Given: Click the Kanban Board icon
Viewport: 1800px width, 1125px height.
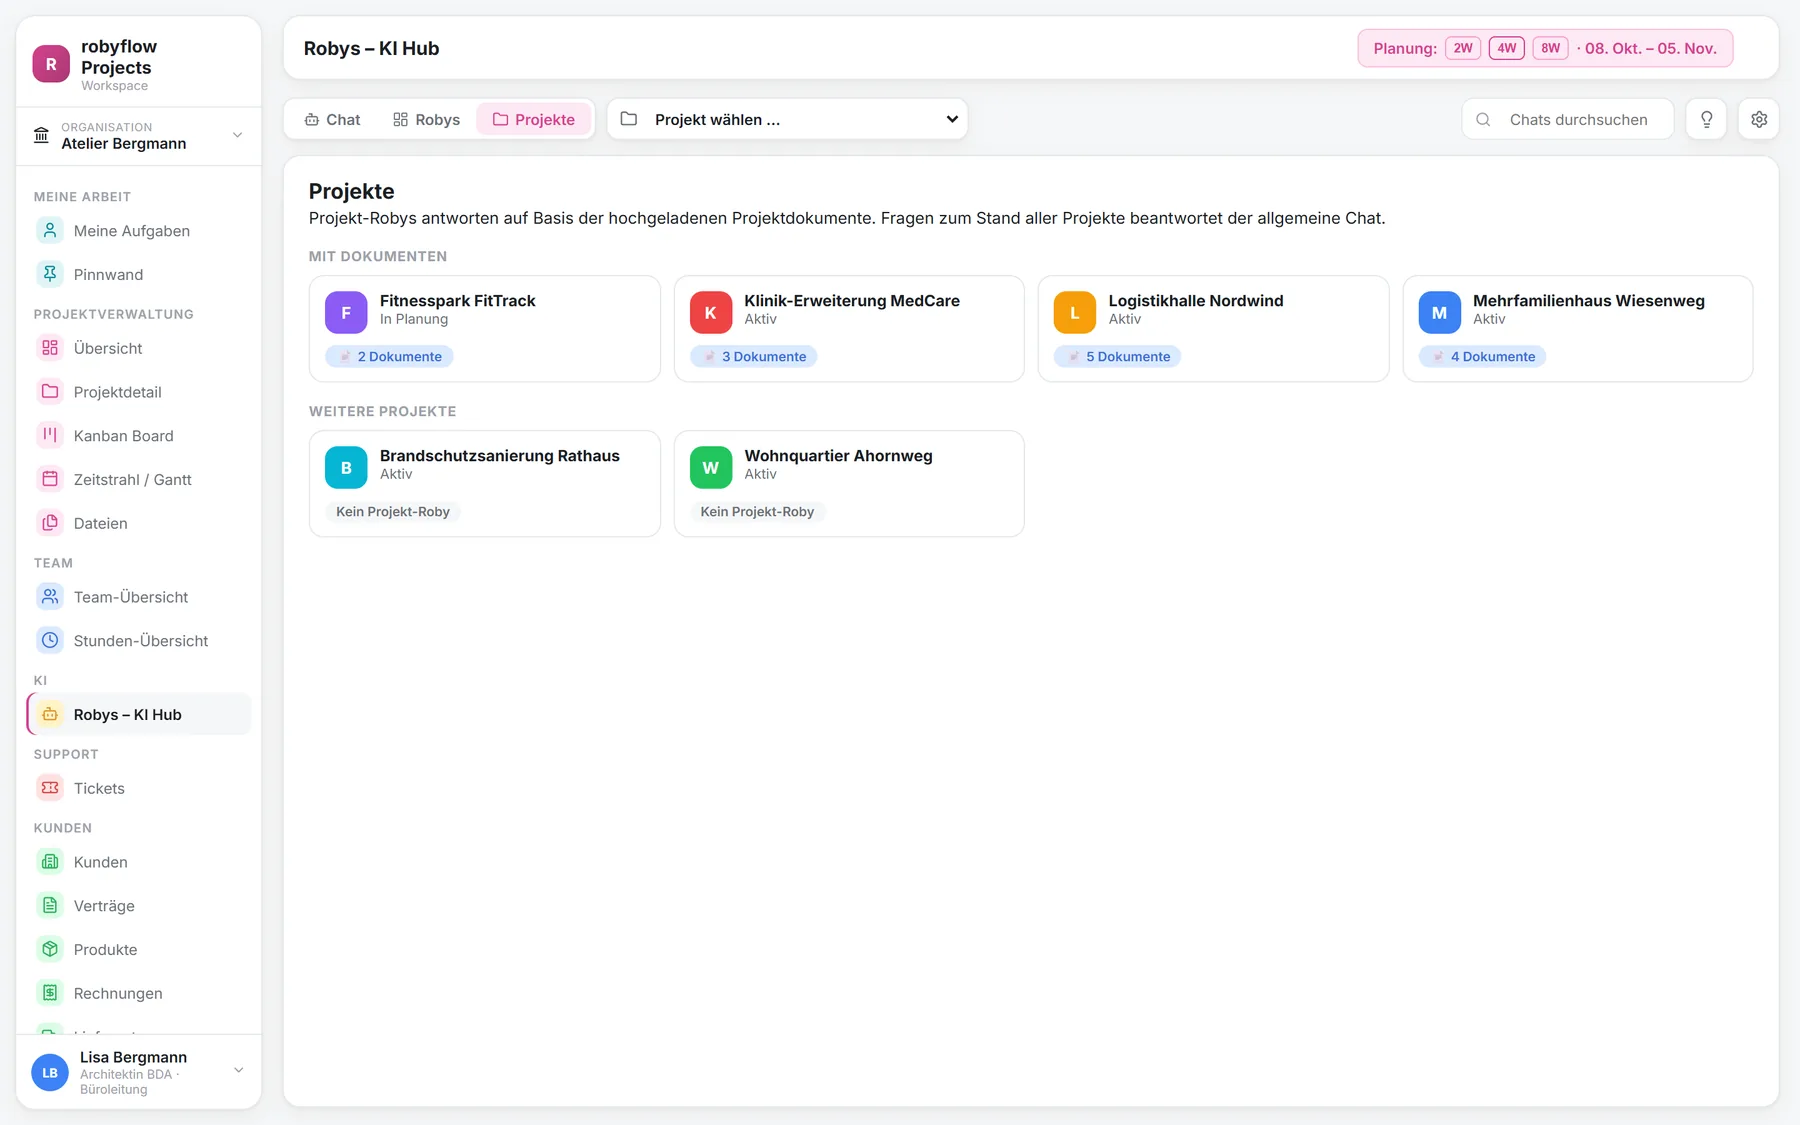Looking at the screenshot, I should (x=50, y=435).
